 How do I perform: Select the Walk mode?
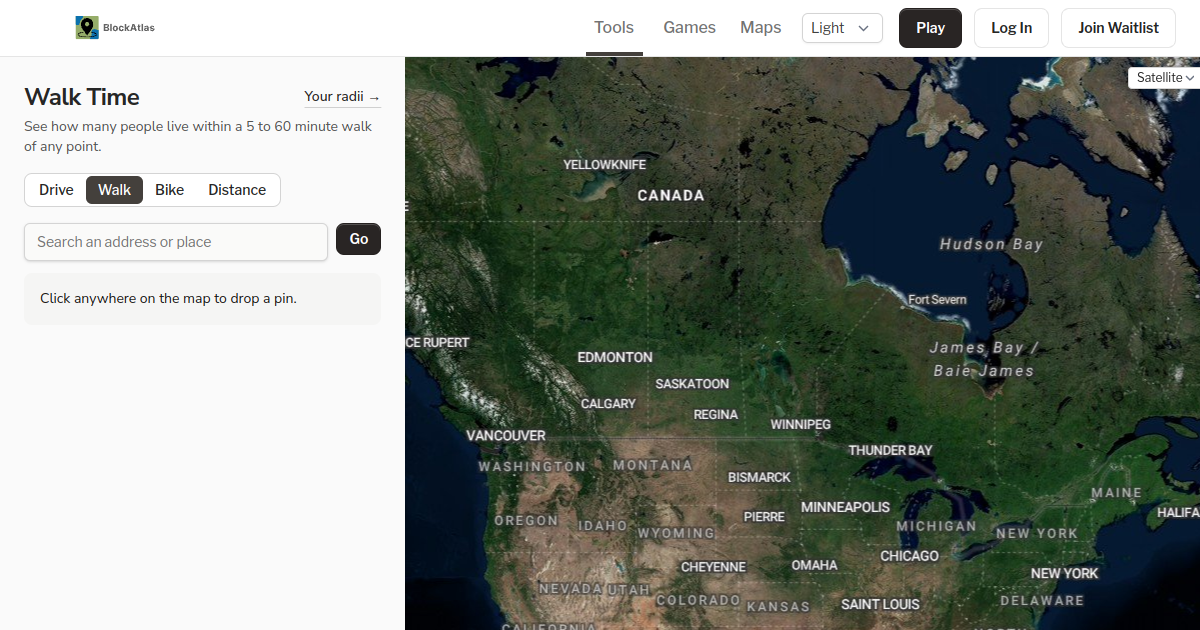[x=114, y=190]
